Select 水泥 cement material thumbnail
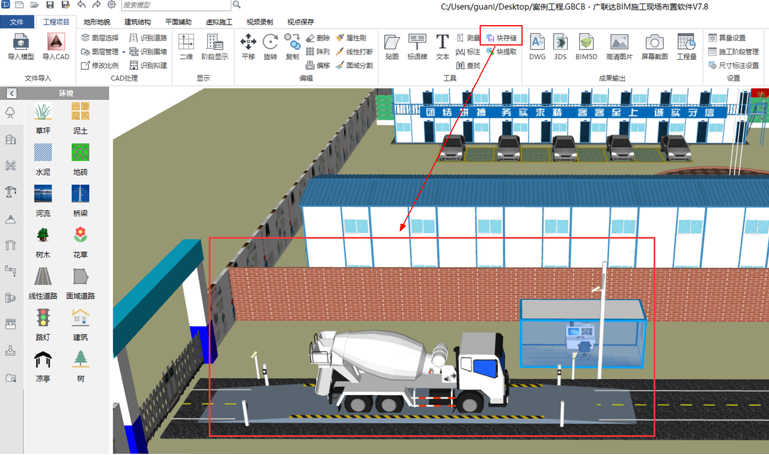The width and height of the screenshot is (769, 455). click(x=43, y=152)
